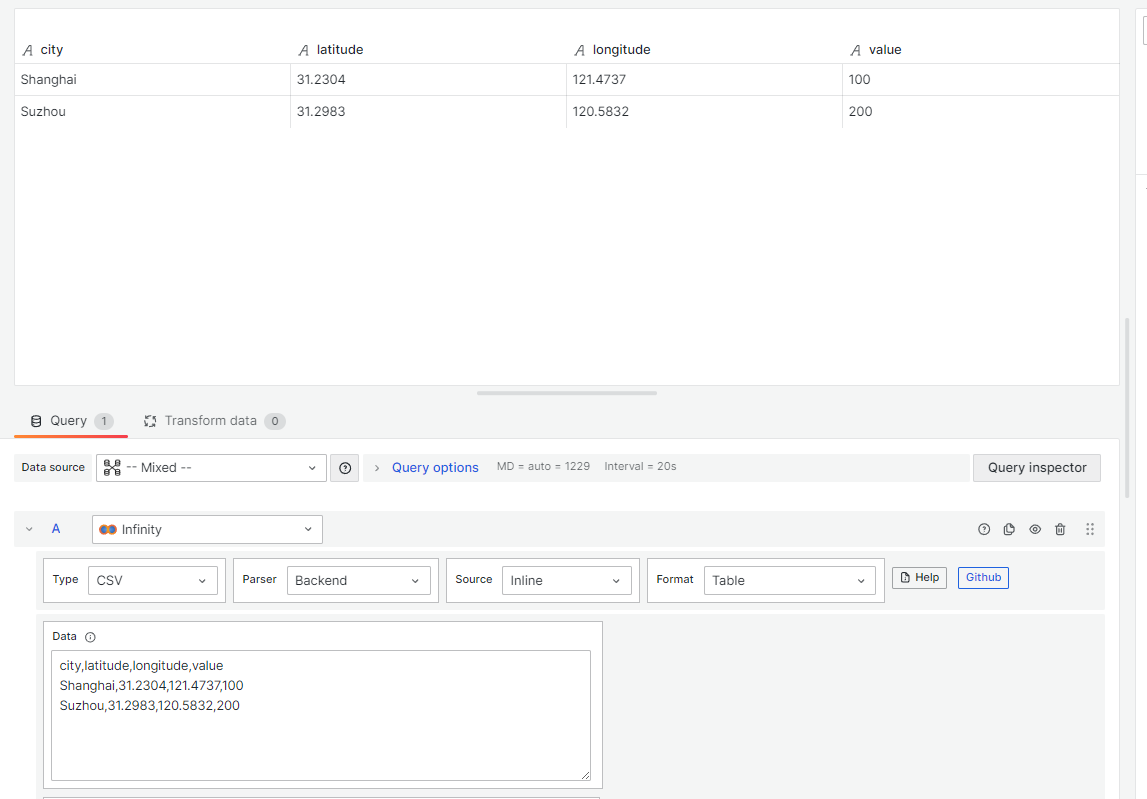Select the Shanghai table cell
Image resolution: width=1147 pixels, height=799 pixels.
tap(152, 80)
